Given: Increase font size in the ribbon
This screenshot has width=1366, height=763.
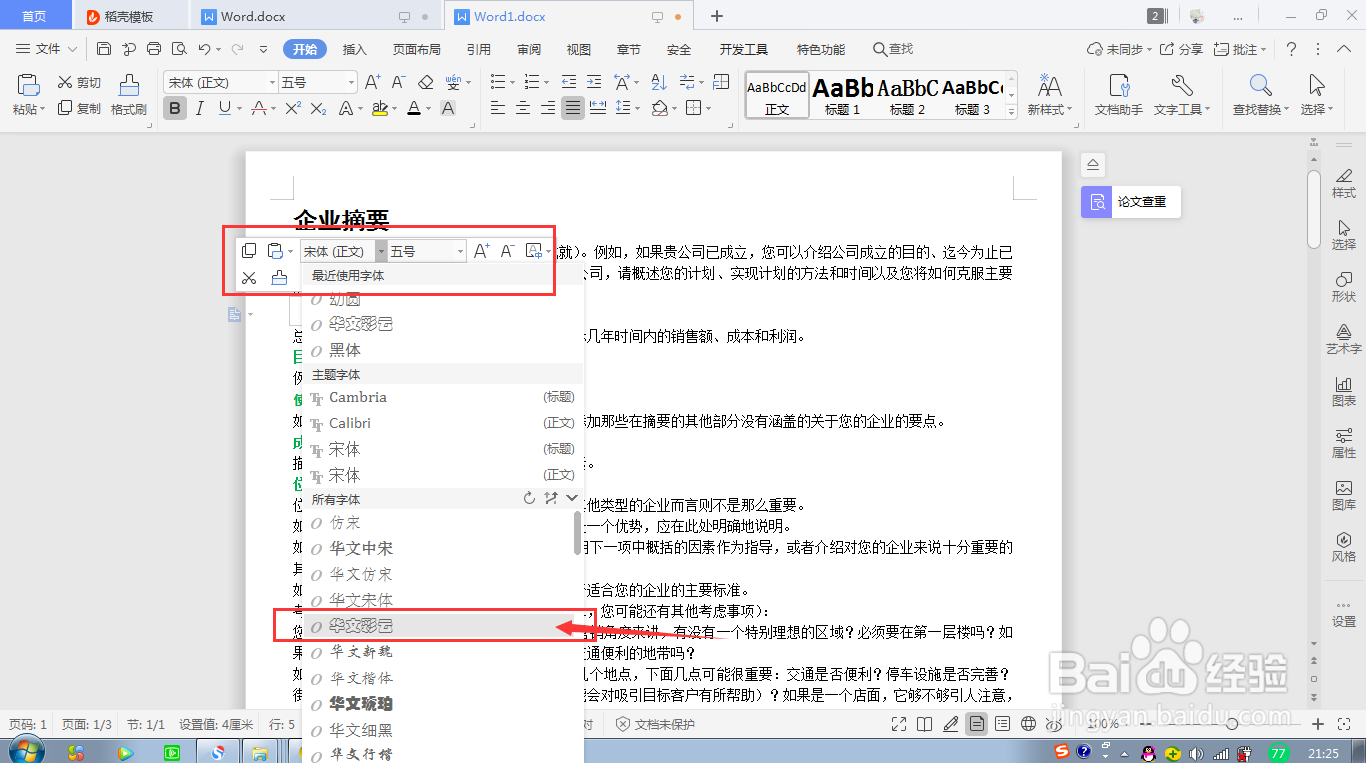Looking at the screenshot, I should (x=372, y=82).
